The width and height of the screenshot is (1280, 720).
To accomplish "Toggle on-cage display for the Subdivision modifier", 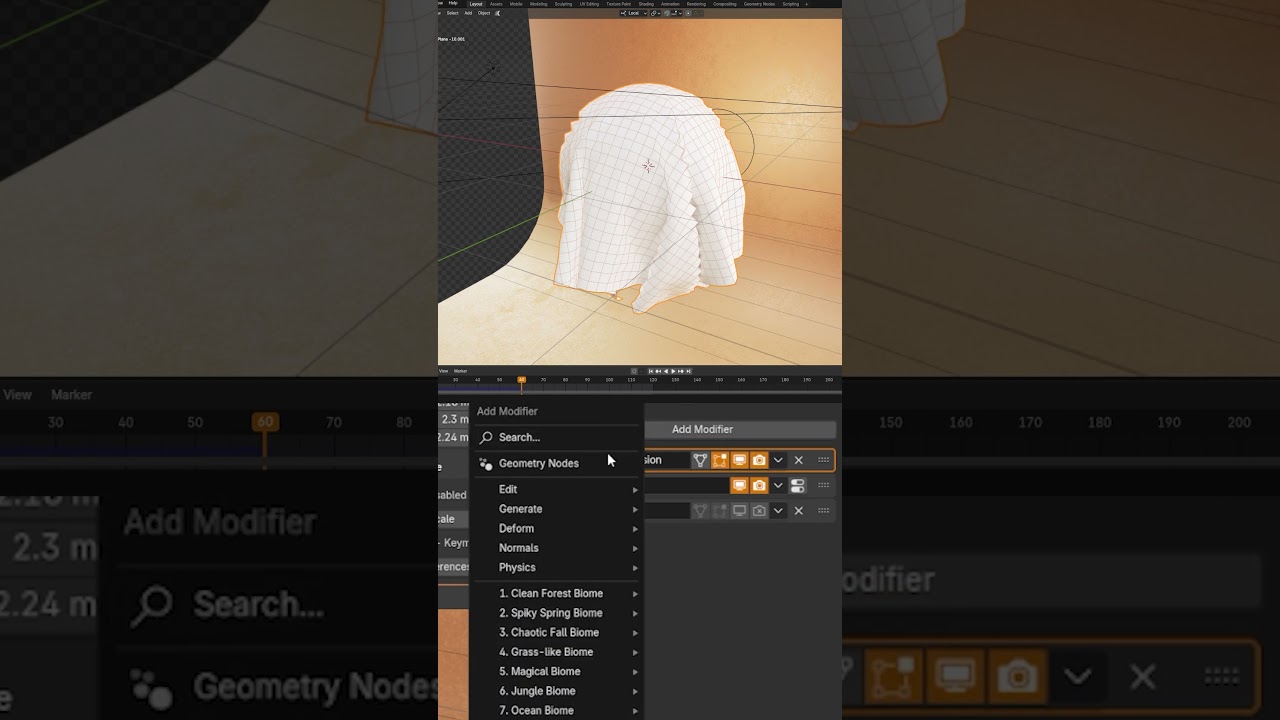I will point(700,460).
